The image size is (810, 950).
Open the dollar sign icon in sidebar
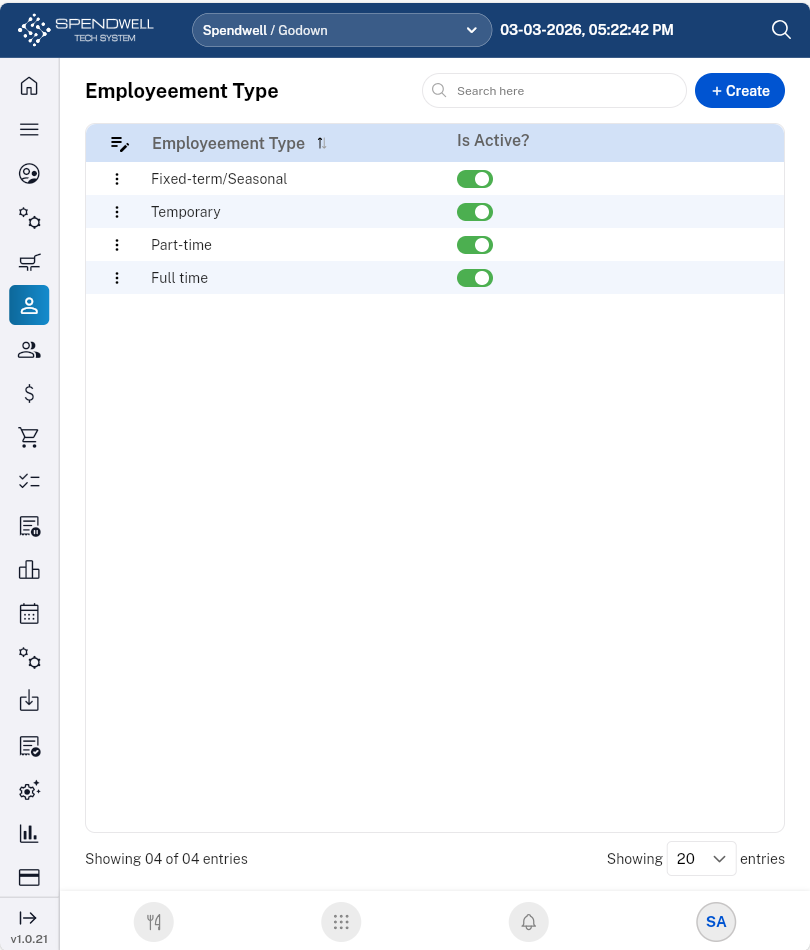coord(29,394)
